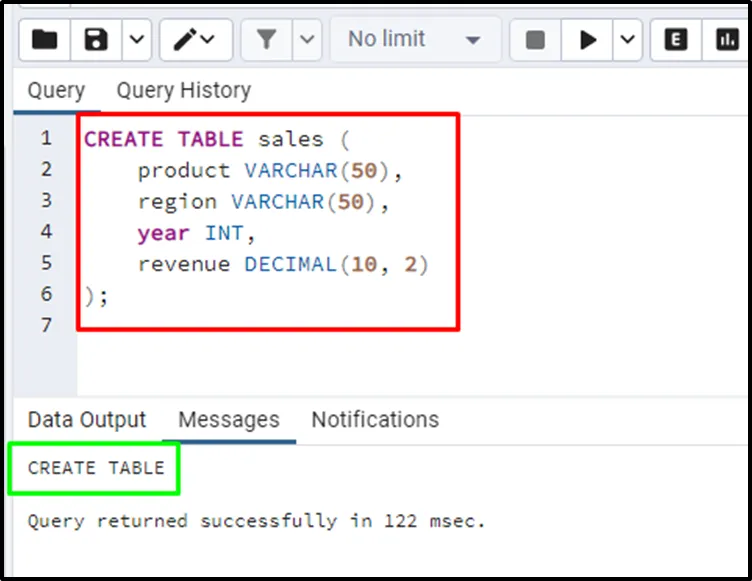Click the stop query square button
Screen dimensions: 752x581
[x=535, y=40]
